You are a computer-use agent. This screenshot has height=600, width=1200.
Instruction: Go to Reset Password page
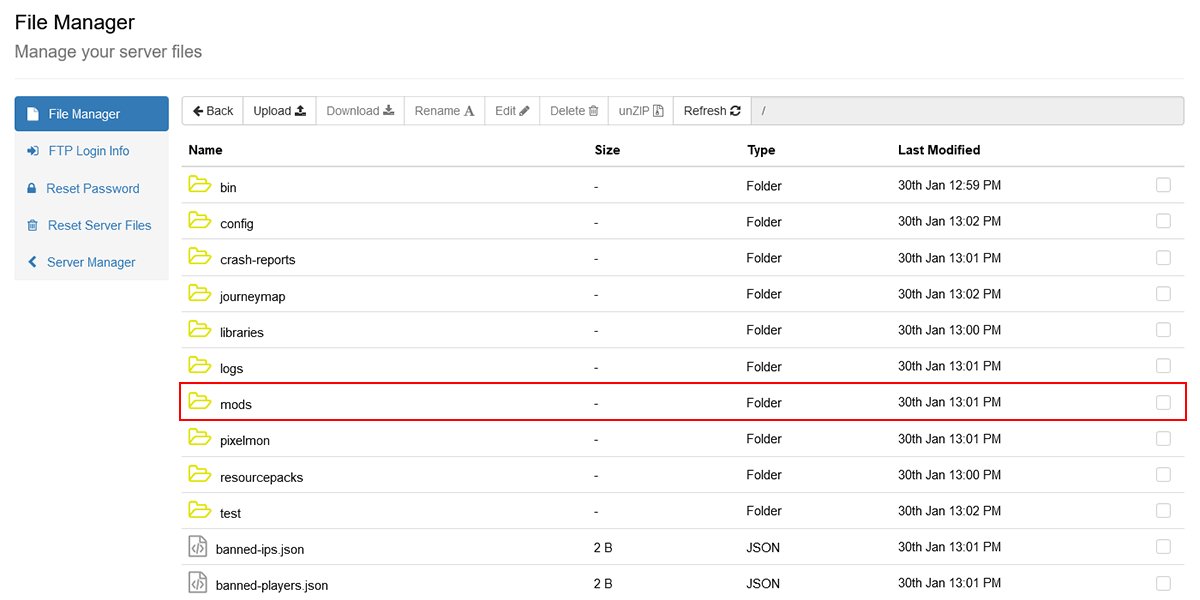click(x=92, y=188)
